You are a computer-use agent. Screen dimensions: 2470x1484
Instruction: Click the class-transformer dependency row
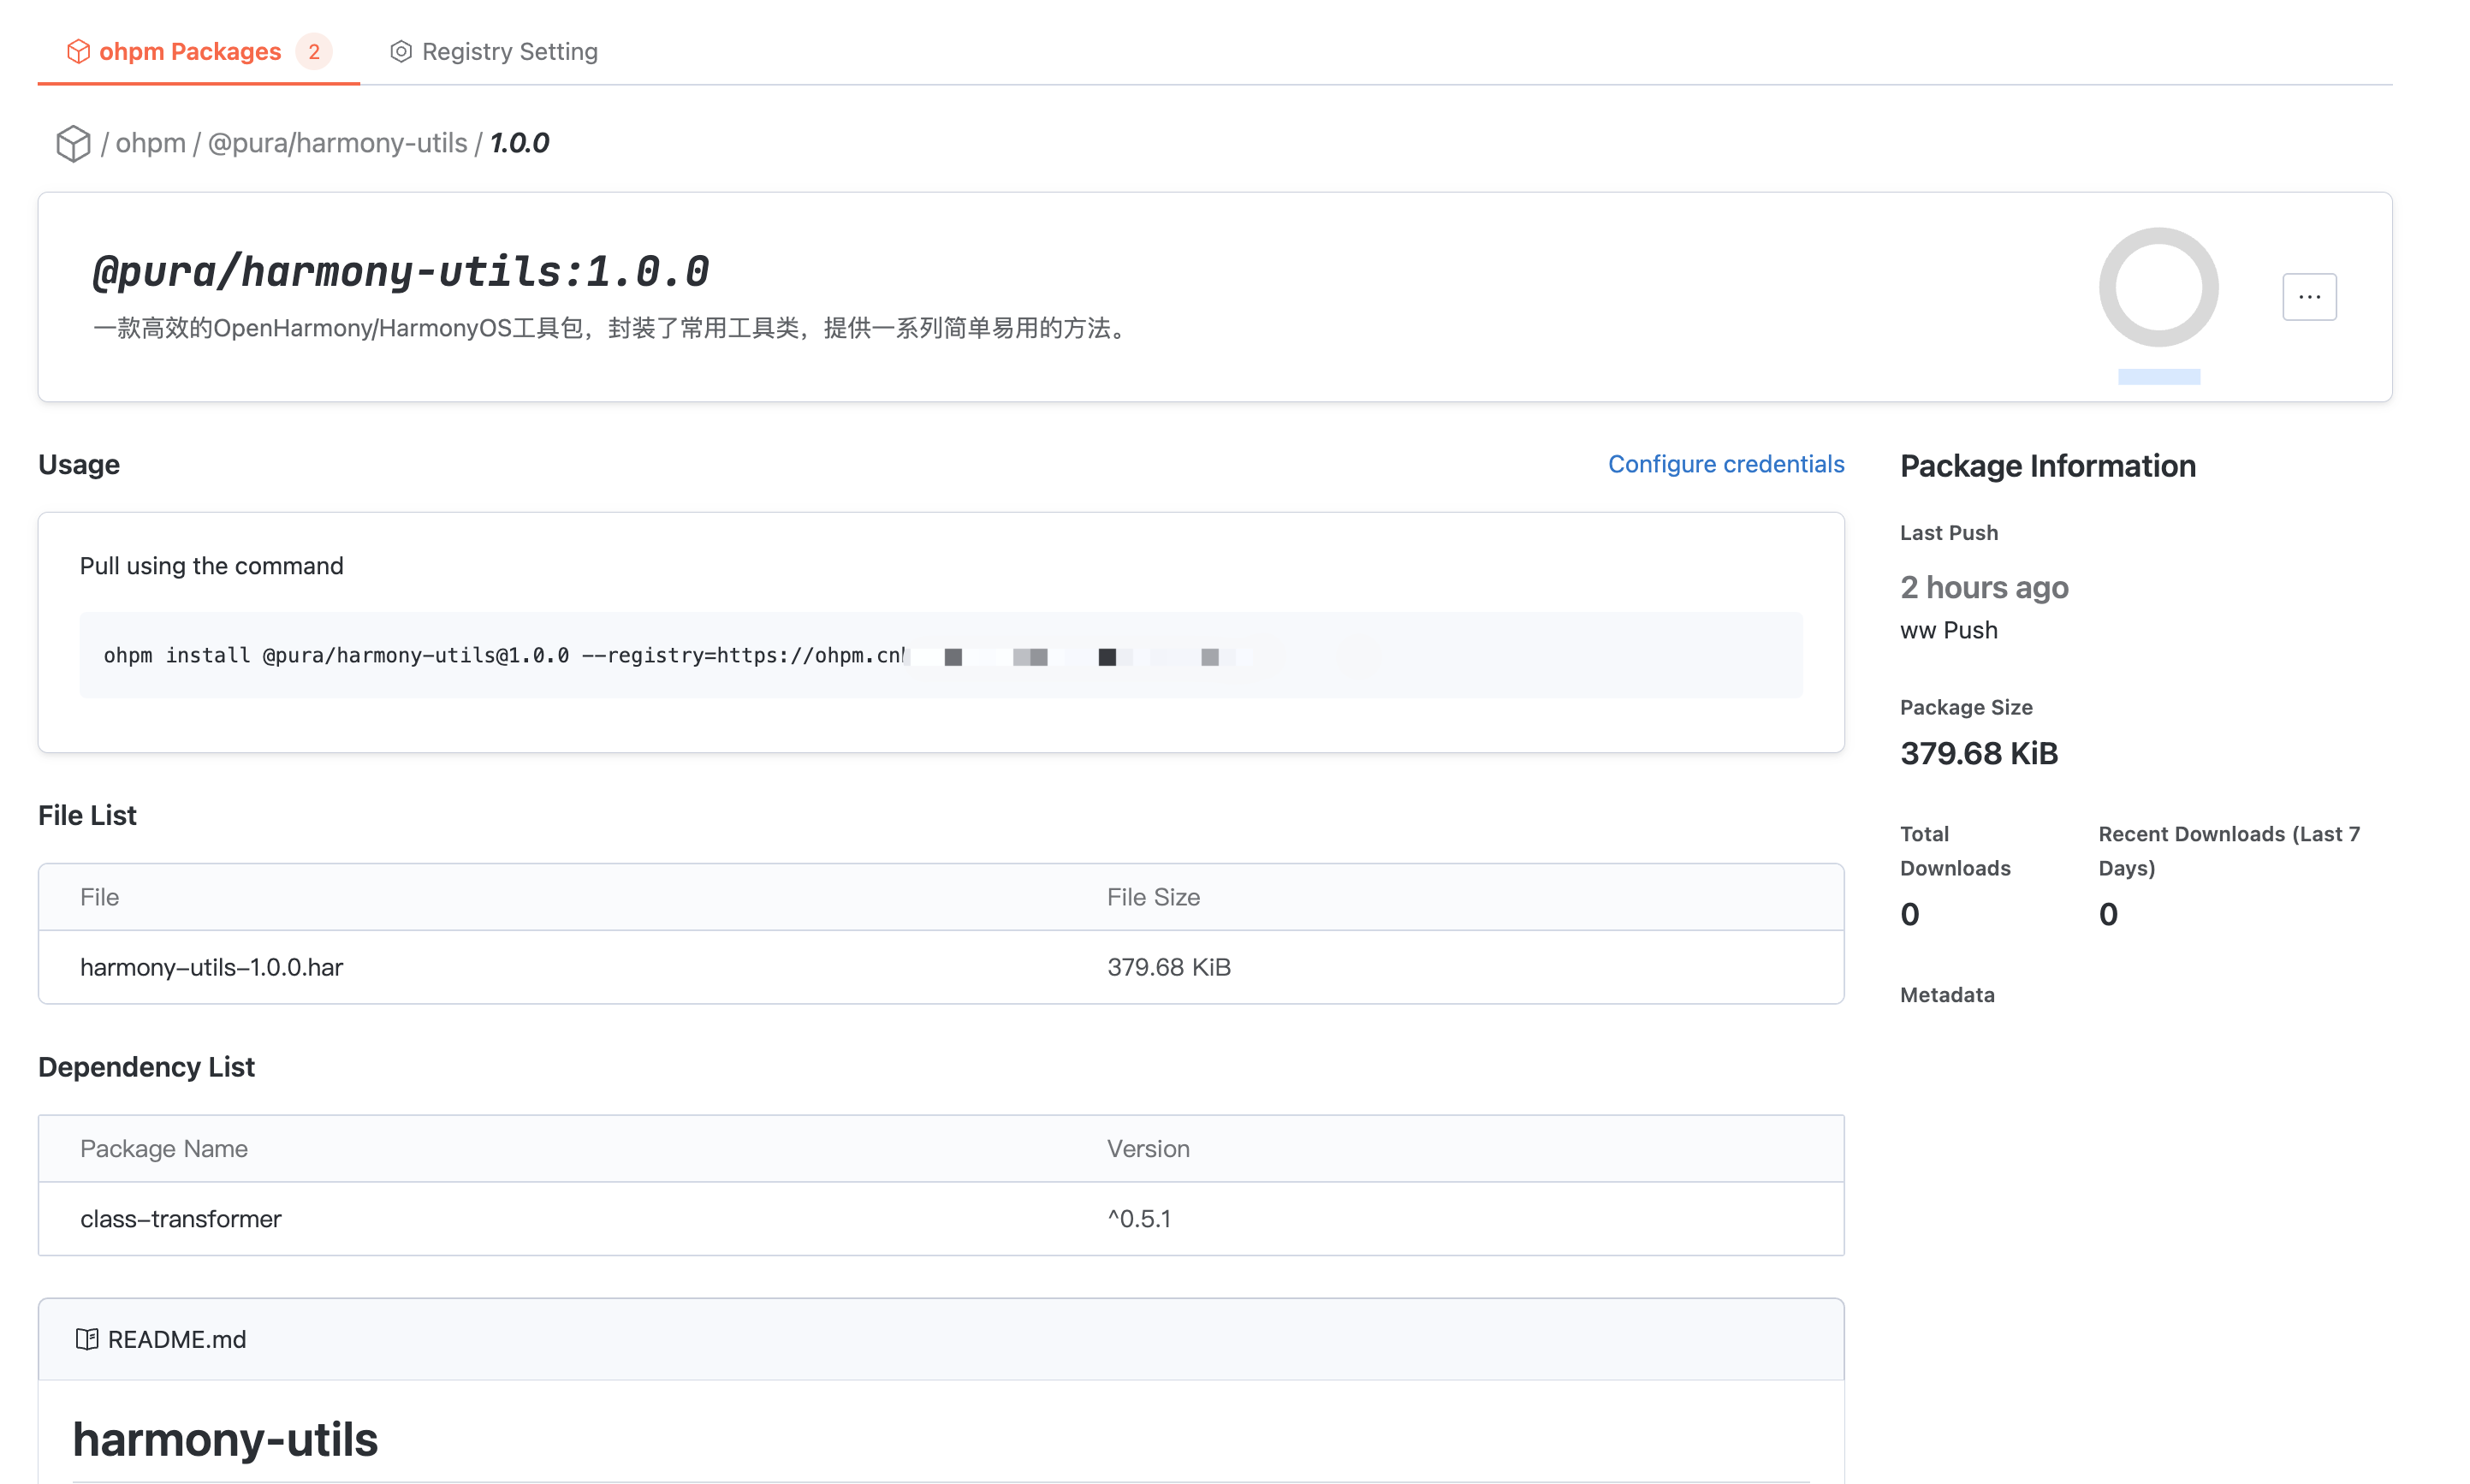tap(181, 1218)
